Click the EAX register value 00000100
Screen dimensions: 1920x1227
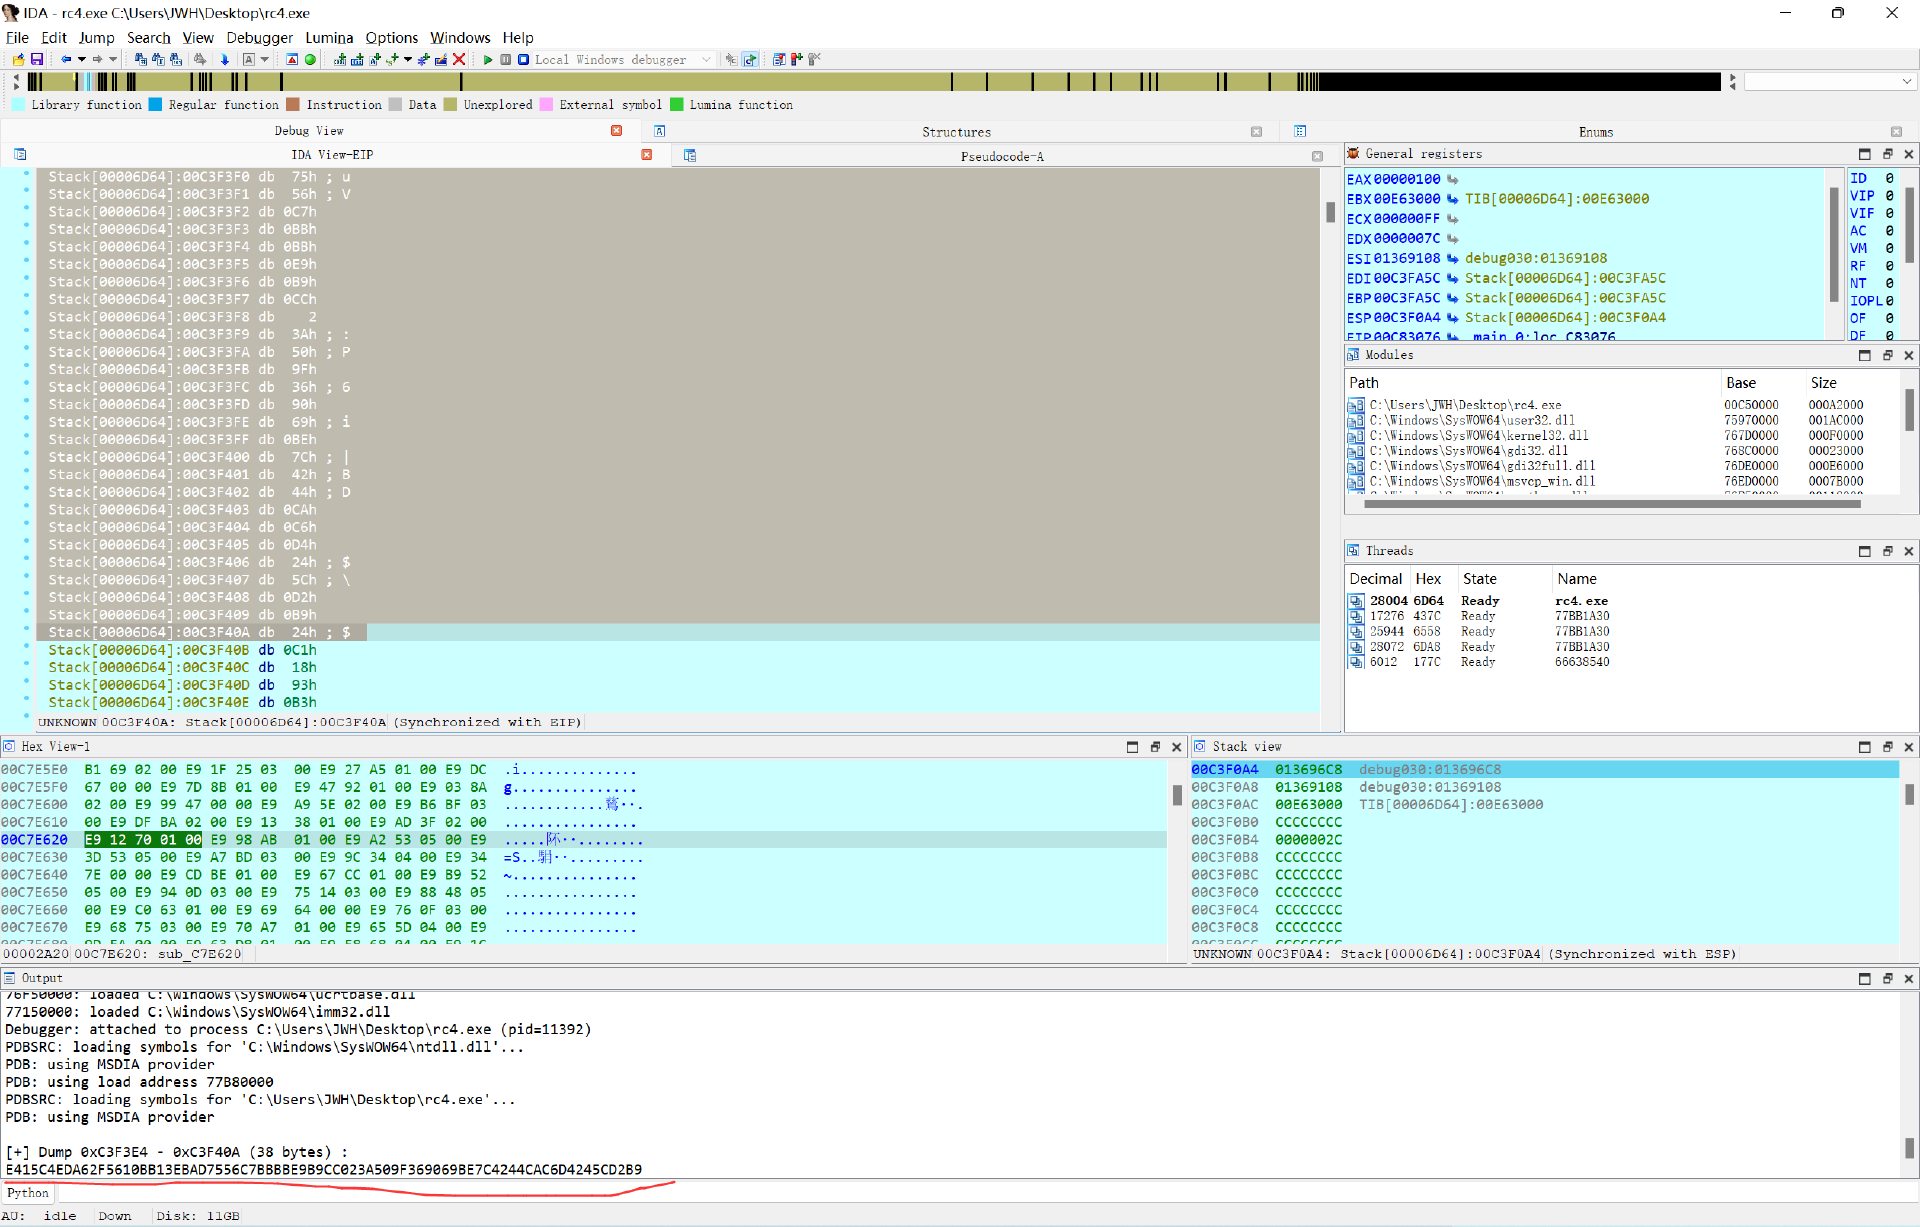(x=1407, y=179)
